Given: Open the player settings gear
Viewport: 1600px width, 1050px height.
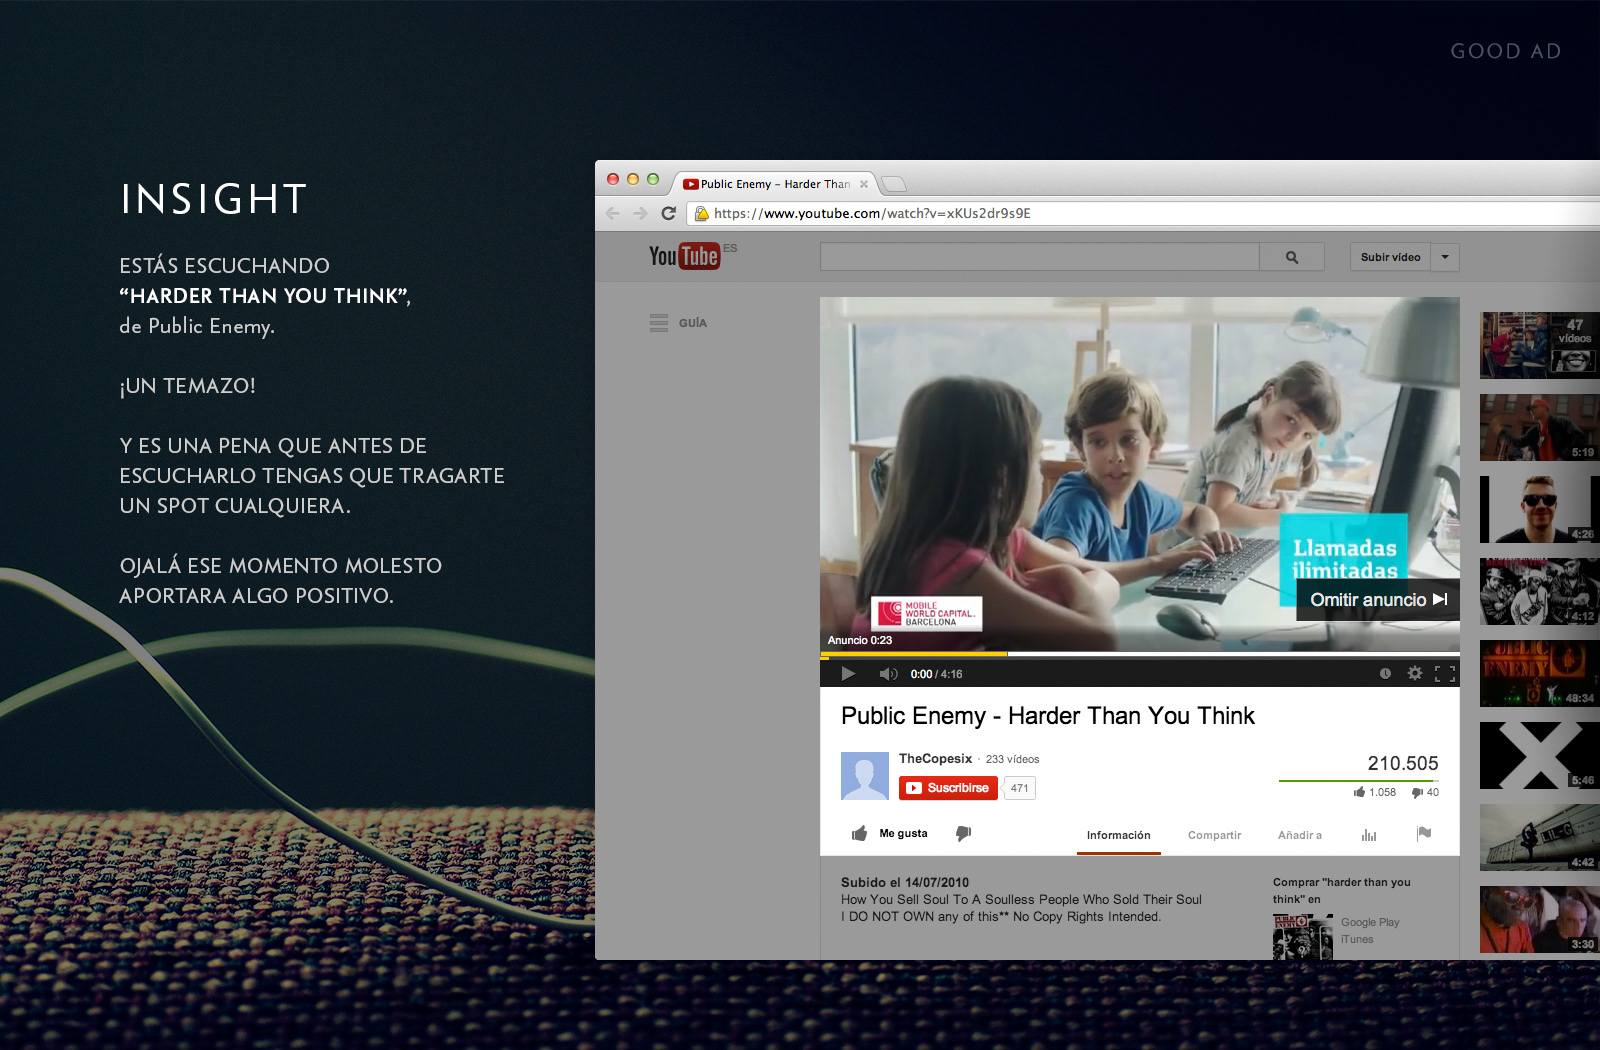Looking at the screenshot, I should click(x=1415, y=673).
